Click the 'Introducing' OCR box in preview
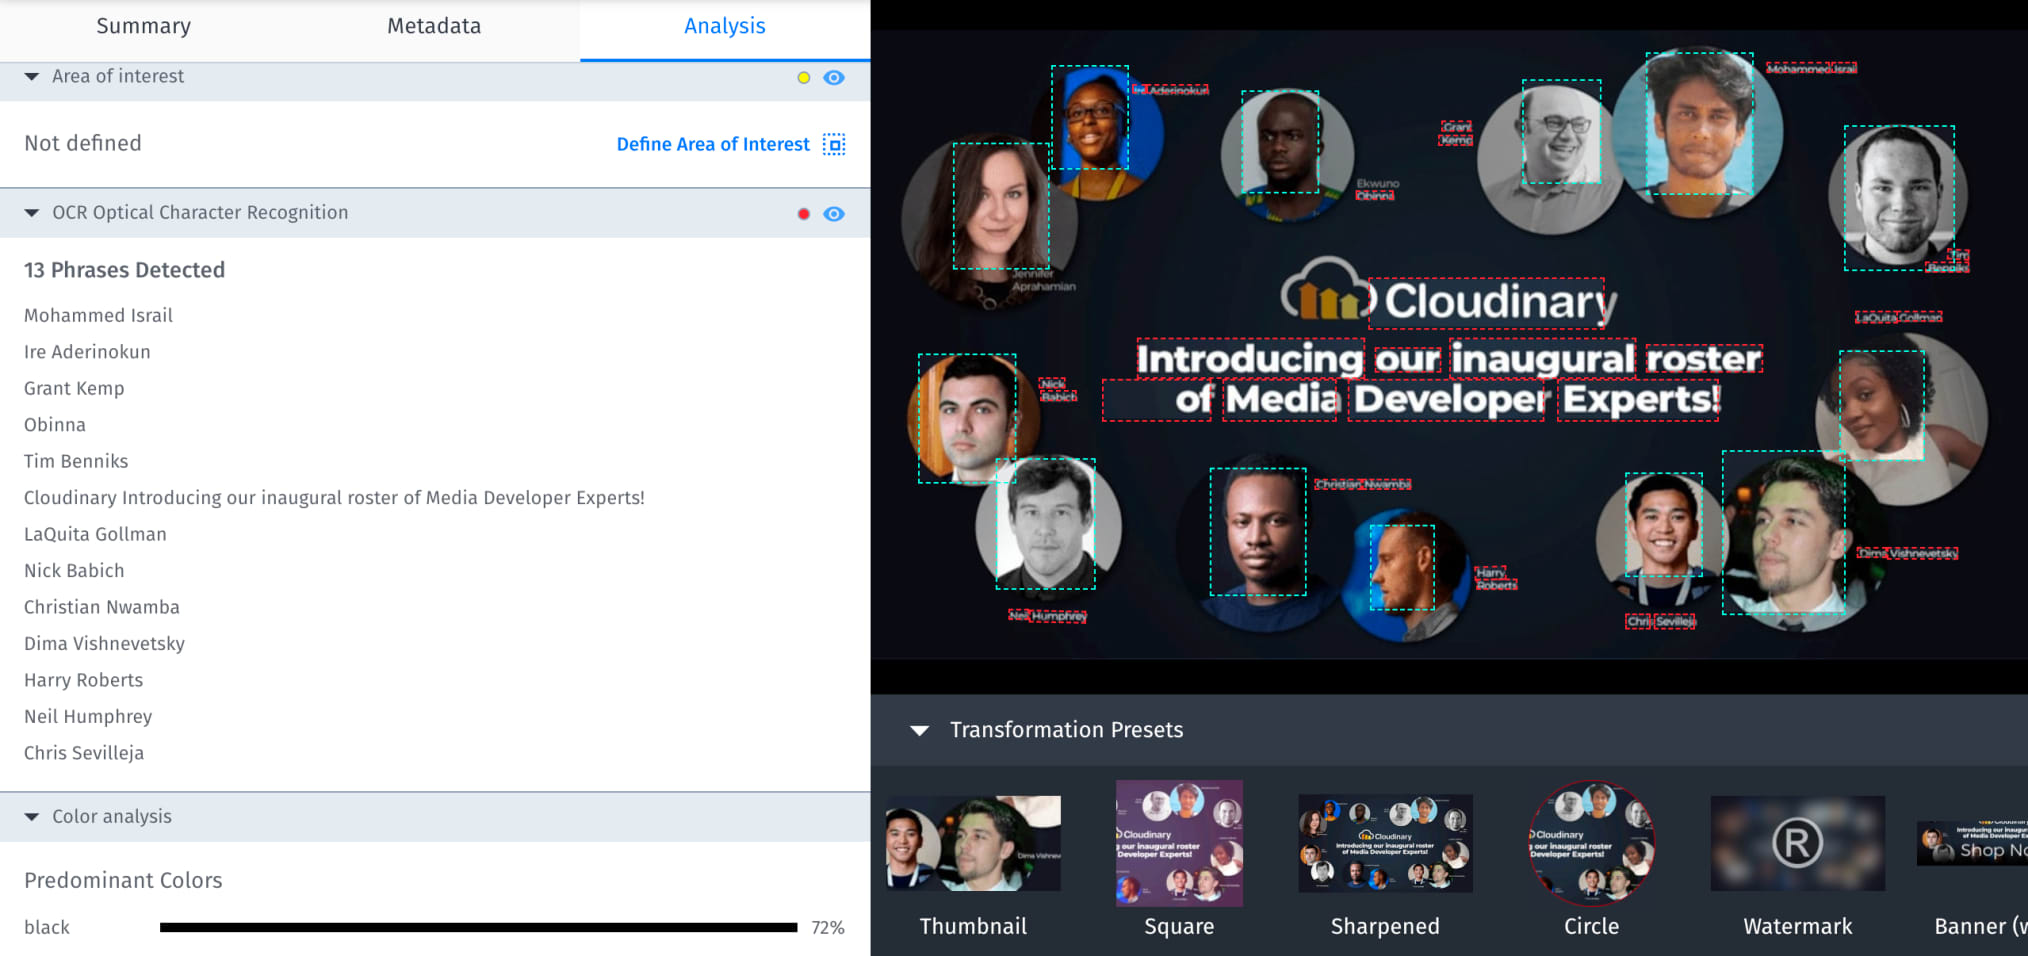 pyautogui.click(x=1250, y=358)
